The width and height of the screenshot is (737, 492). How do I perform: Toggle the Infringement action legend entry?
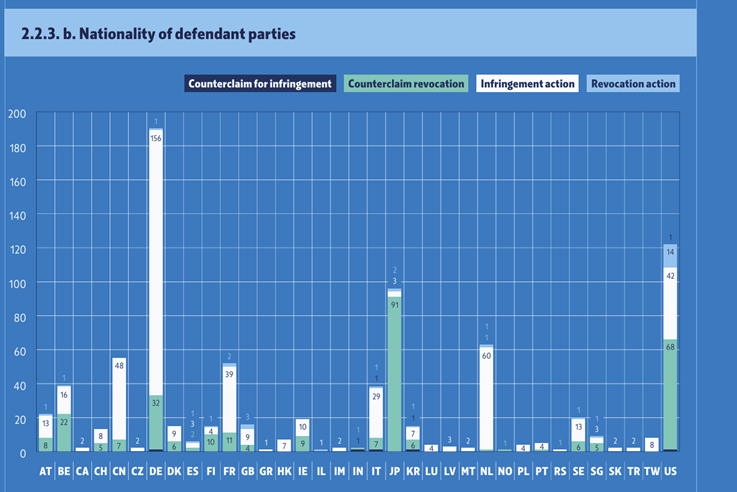(x=527, y=84)
